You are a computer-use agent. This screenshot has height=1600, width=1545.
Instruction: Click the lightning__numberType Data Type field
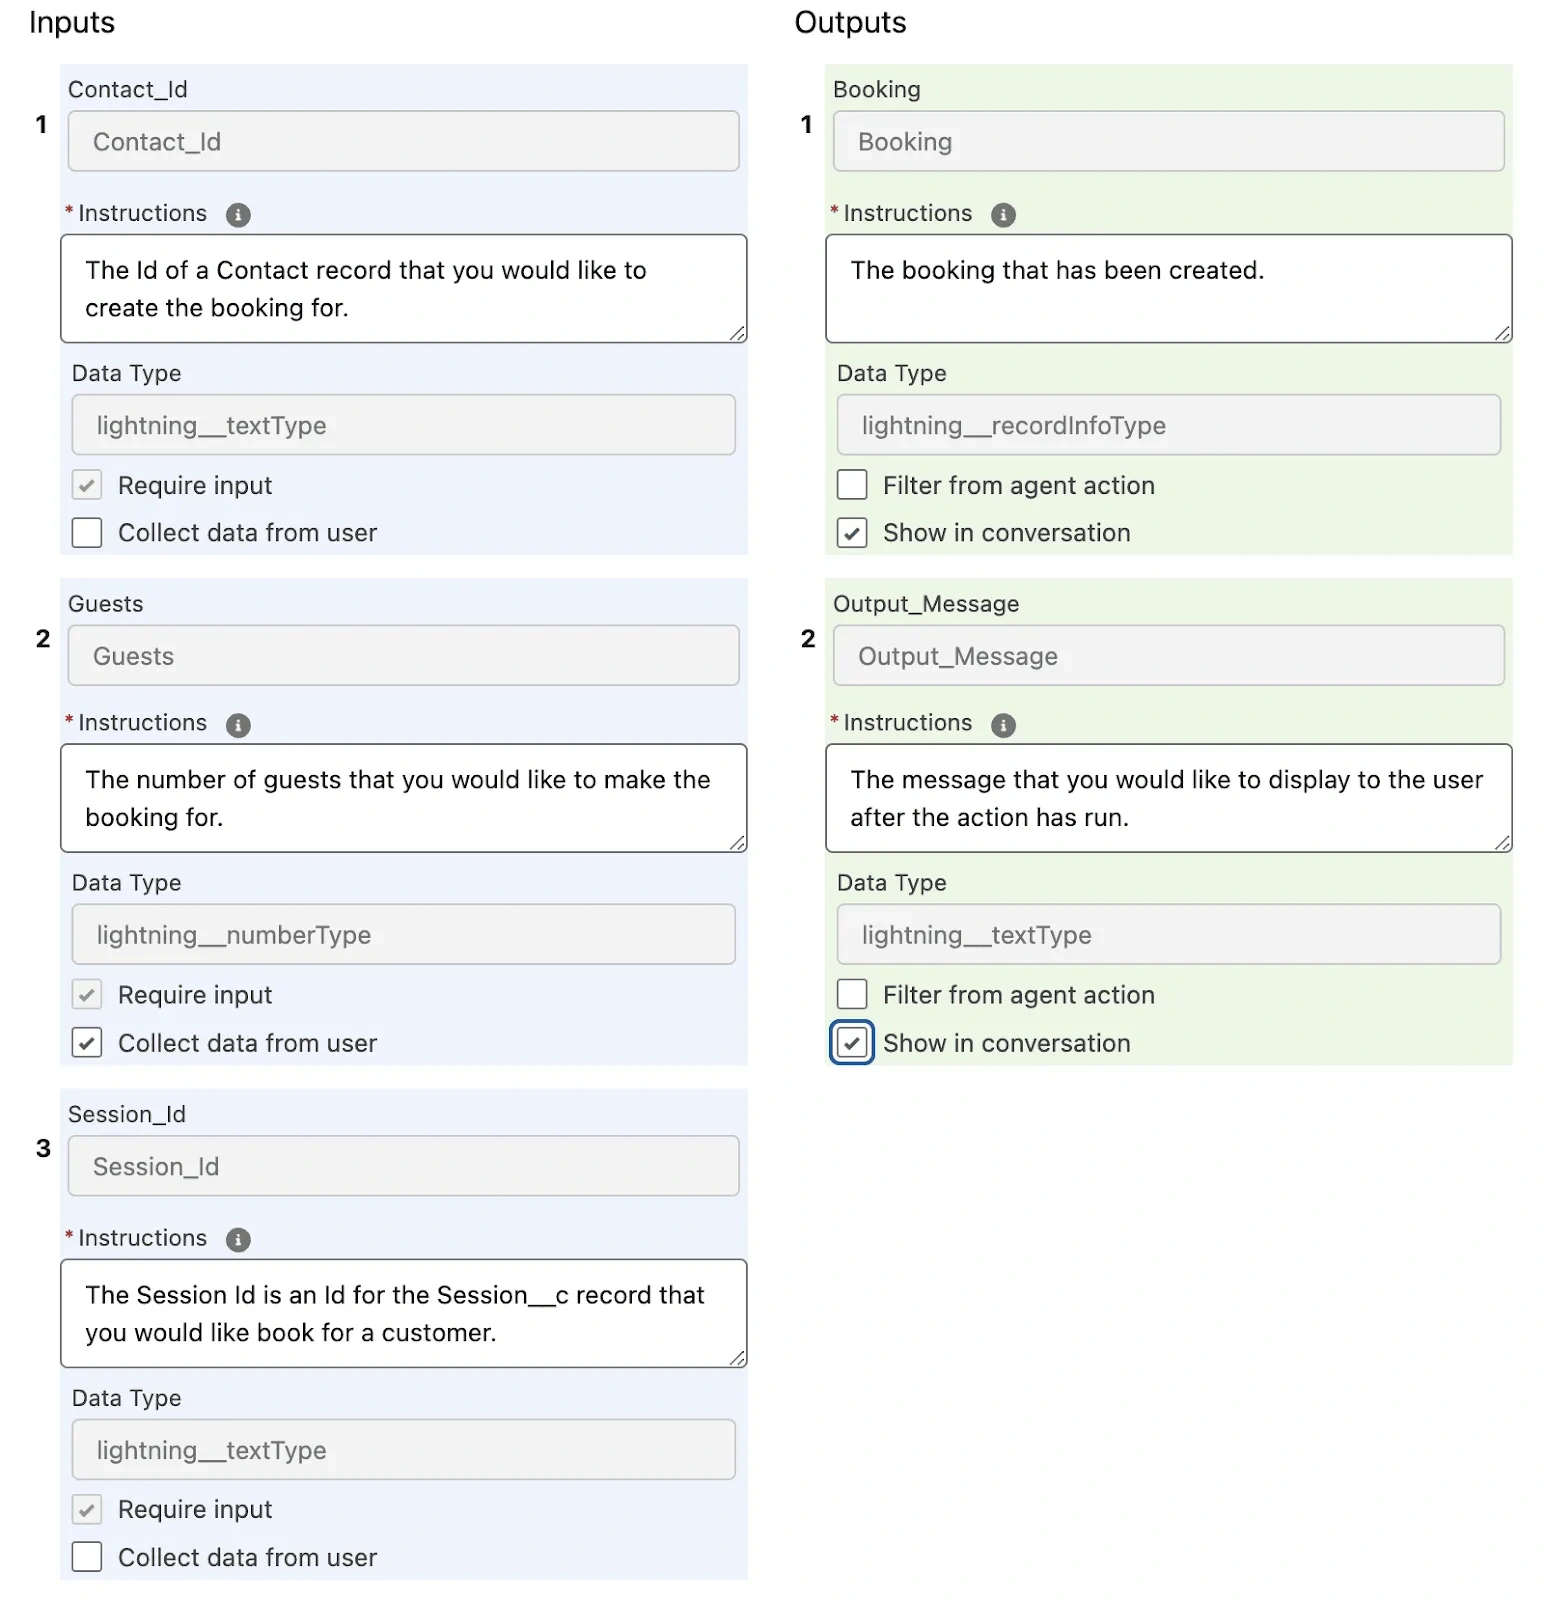(403, 935)
